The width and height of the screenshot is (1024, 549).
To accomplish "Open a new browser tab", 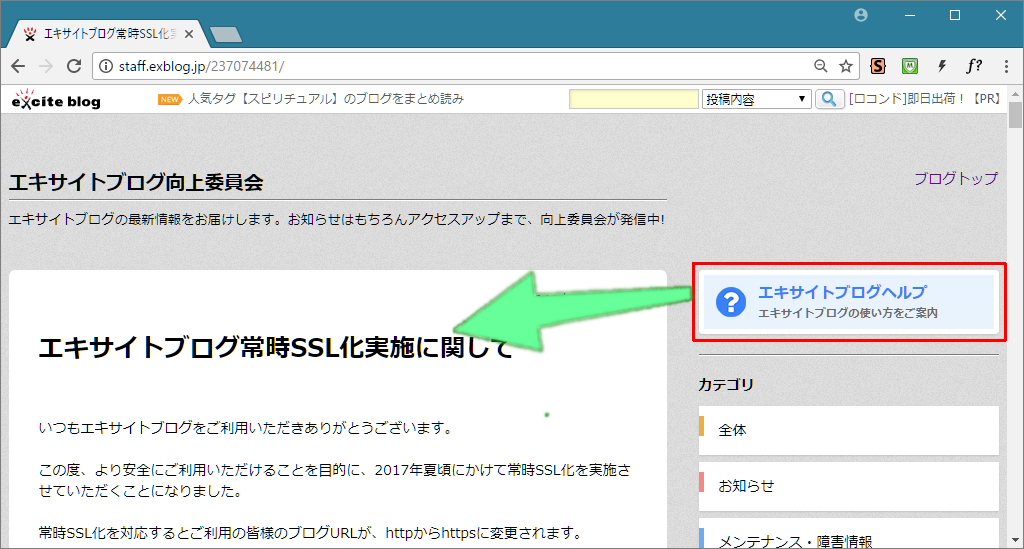I will 226,35.
